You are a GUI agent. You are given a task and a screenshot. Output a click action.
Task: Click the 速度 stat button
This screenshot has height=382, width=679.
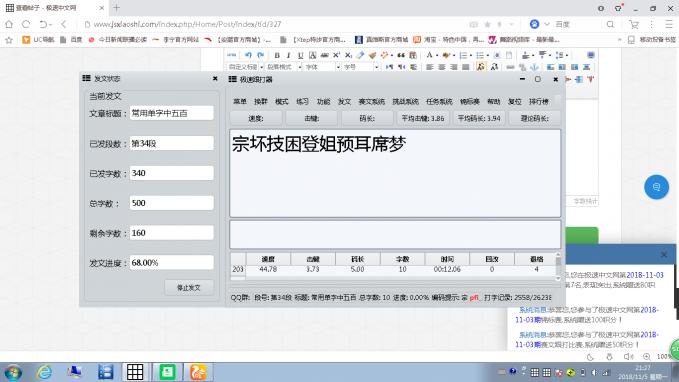[x=256, y=118]
